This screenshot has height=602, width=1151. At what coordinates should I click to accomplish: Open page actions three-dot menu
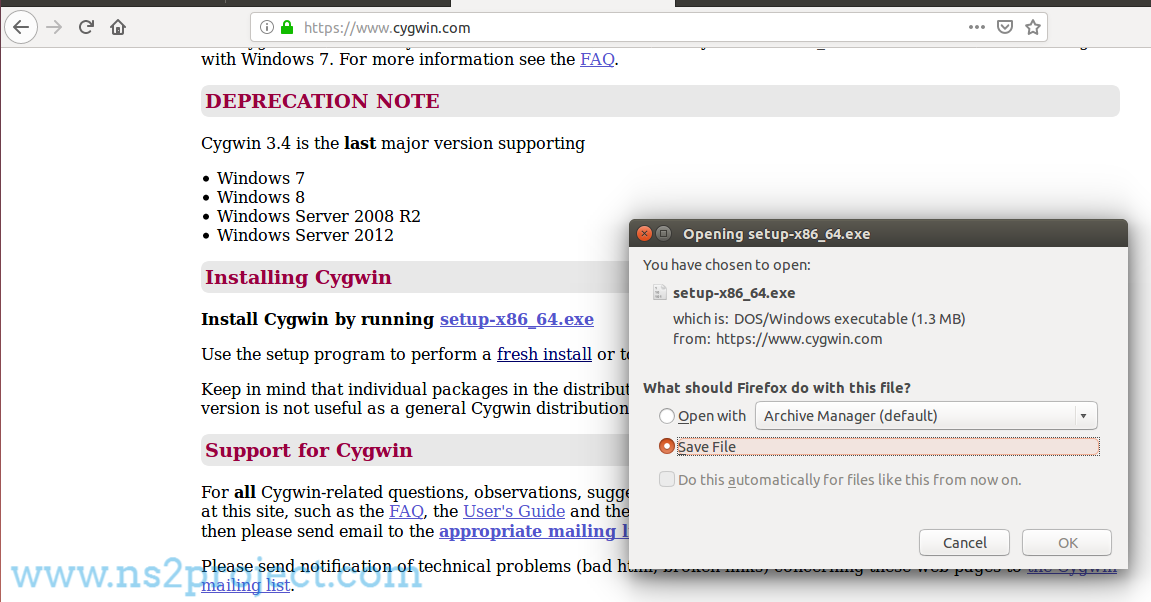coord(976,28)
